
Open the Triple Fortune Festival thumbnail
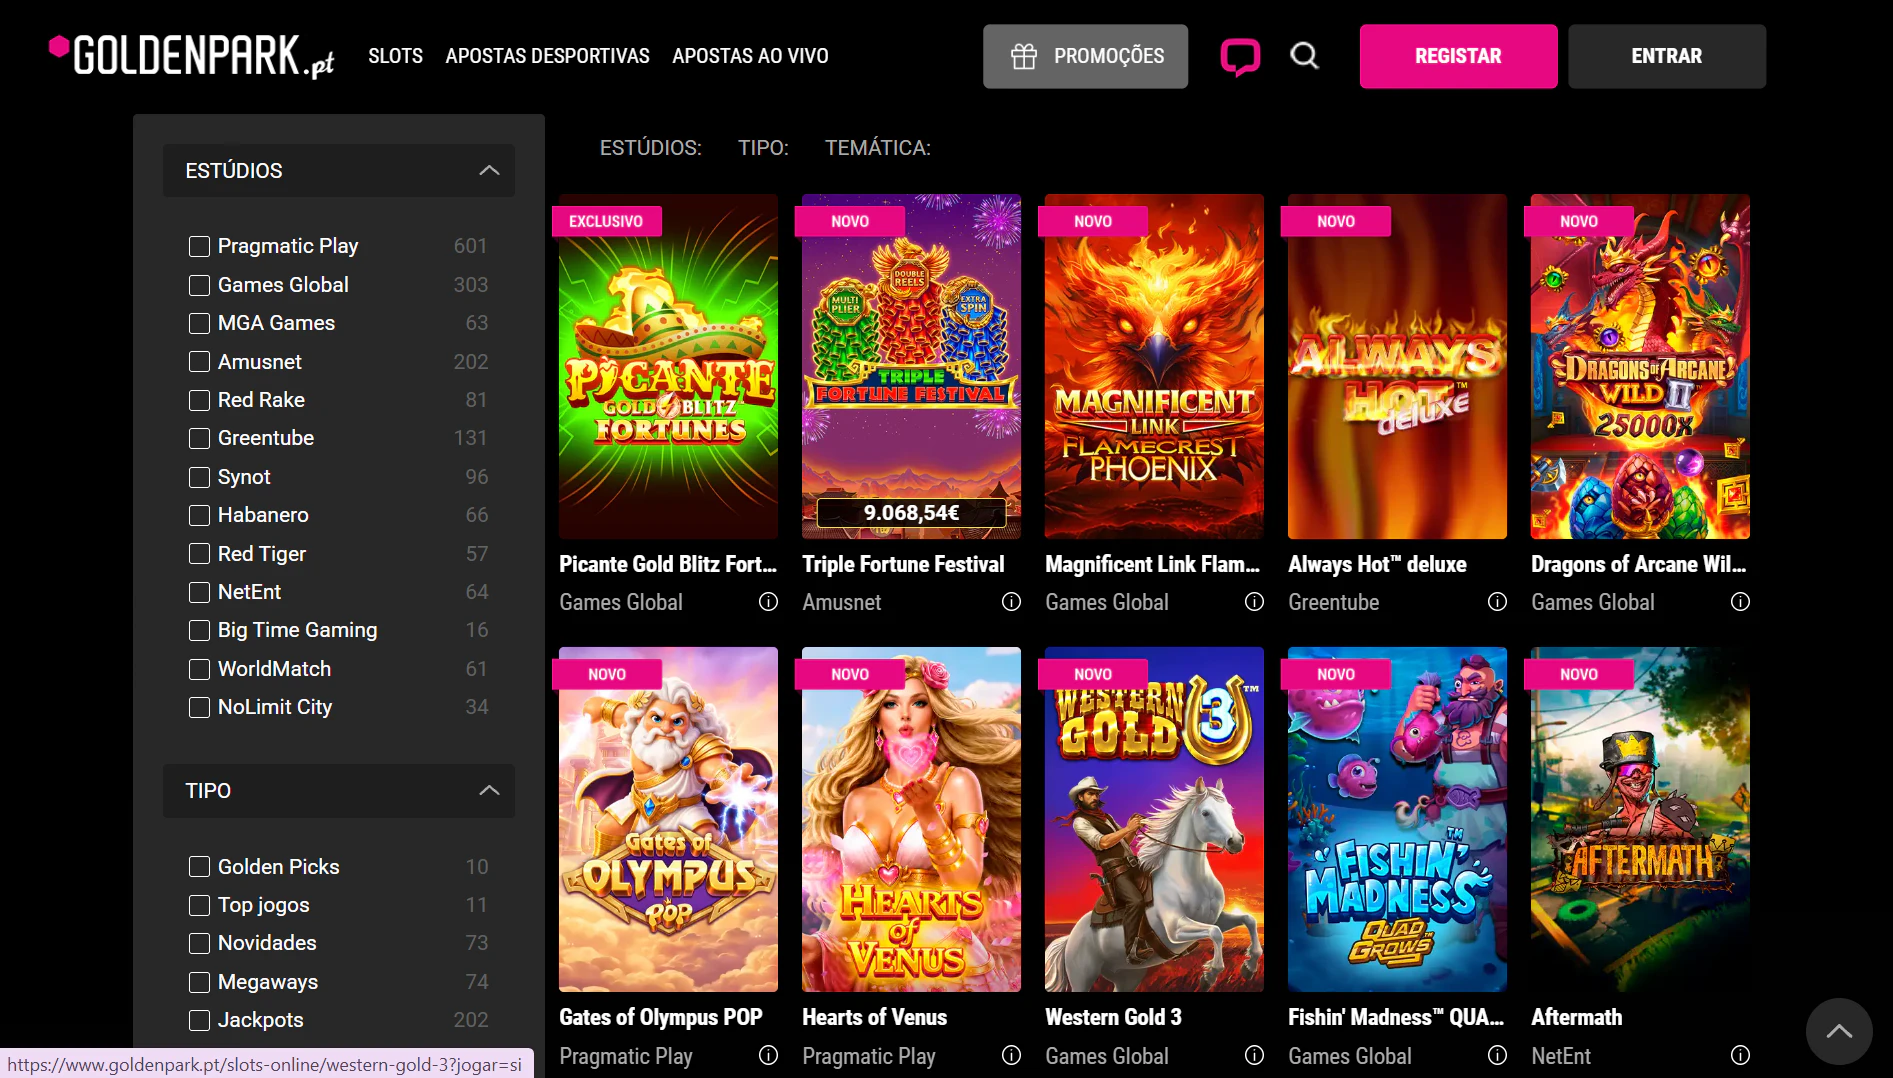click(x=911, y=366)
